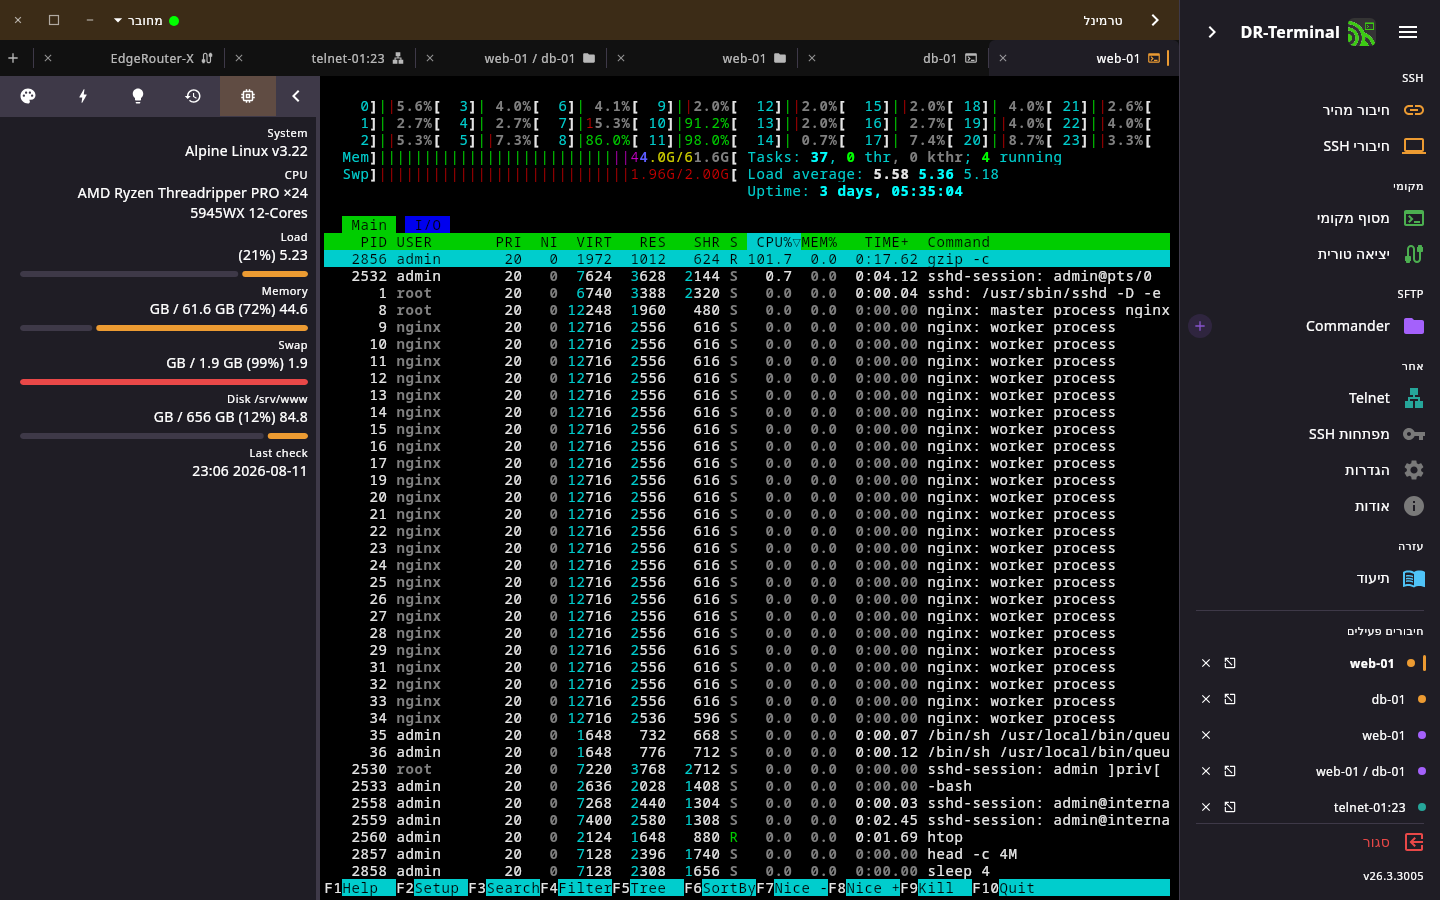Sort by the PID column header
Screen dimensions: 1440x900
point(373,242)
